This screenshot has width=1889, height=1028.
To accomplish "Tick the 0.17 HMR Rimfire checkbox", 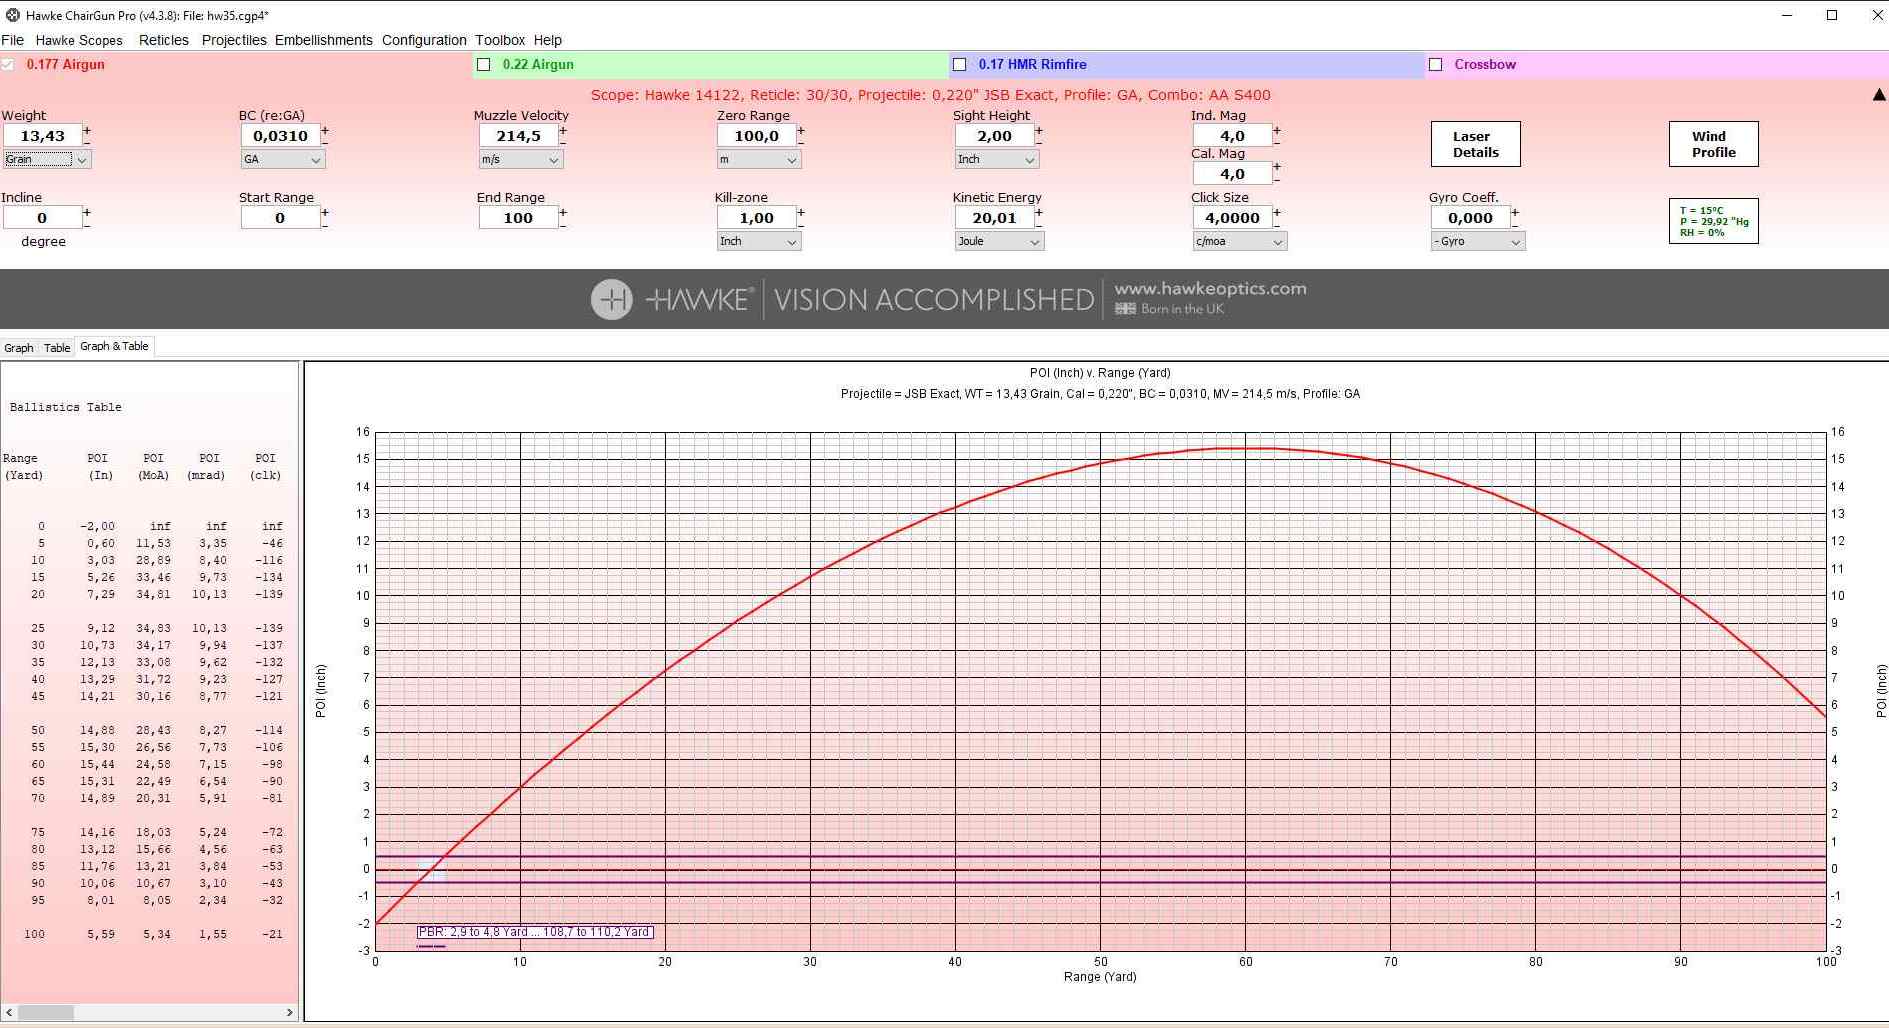I will point(960,65).
